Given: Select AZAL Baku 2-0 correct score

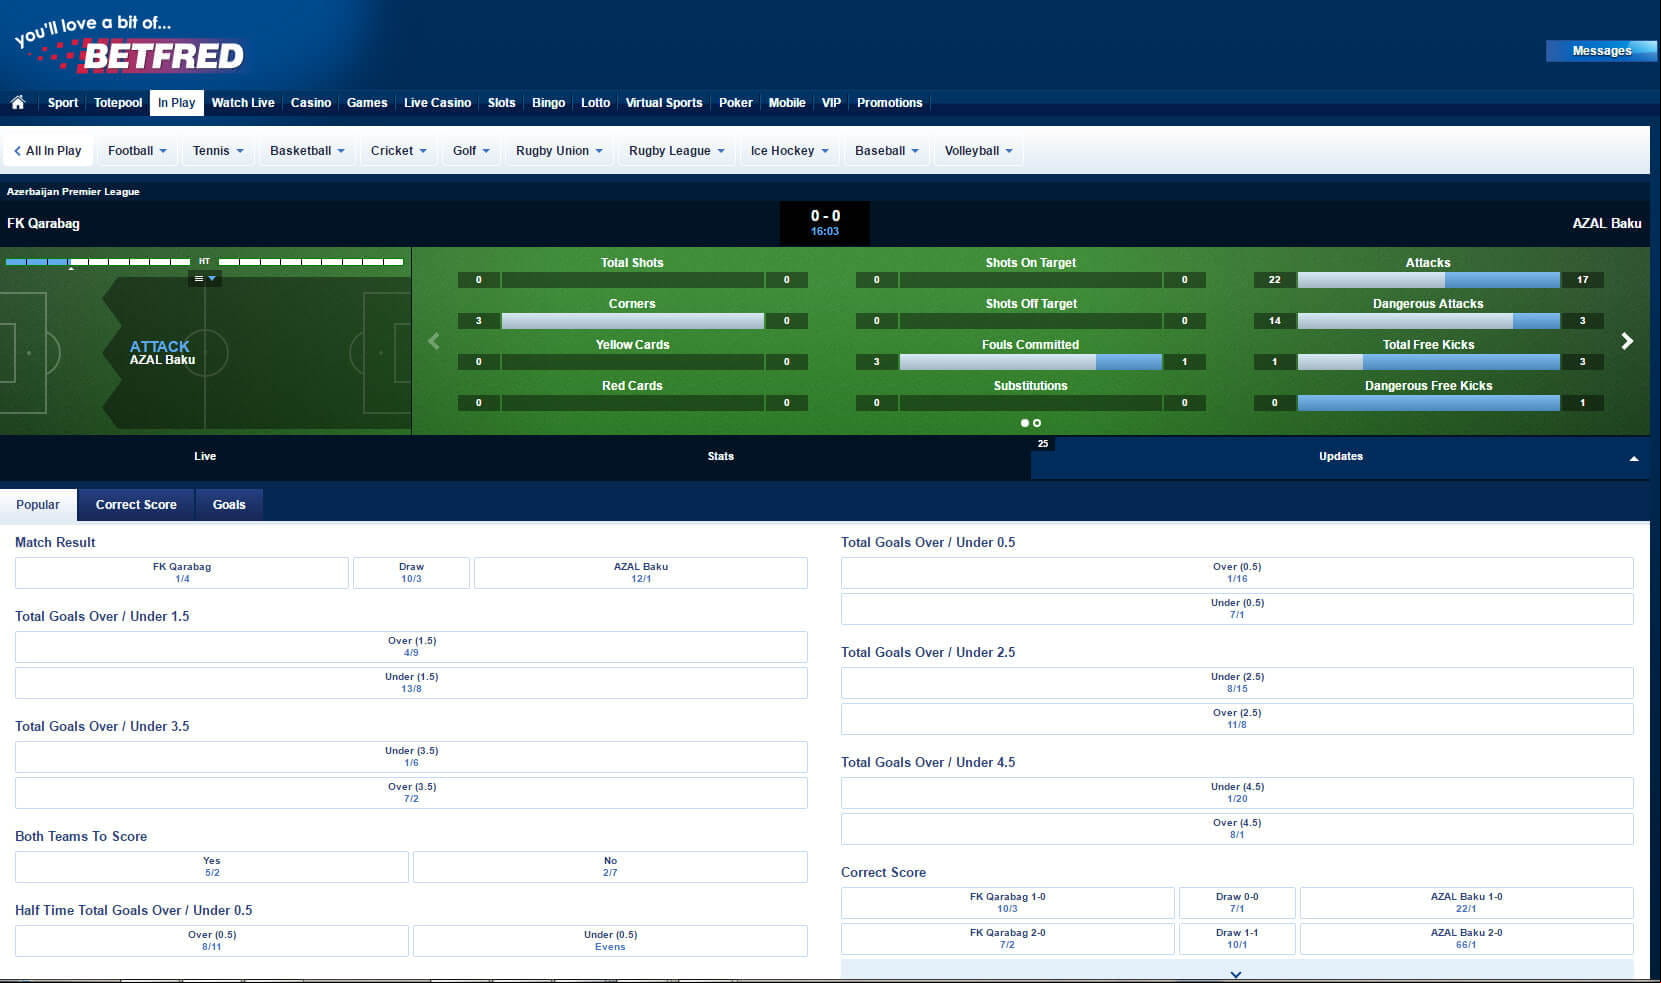Looking at the screenshot, I should click(1466, 939).
